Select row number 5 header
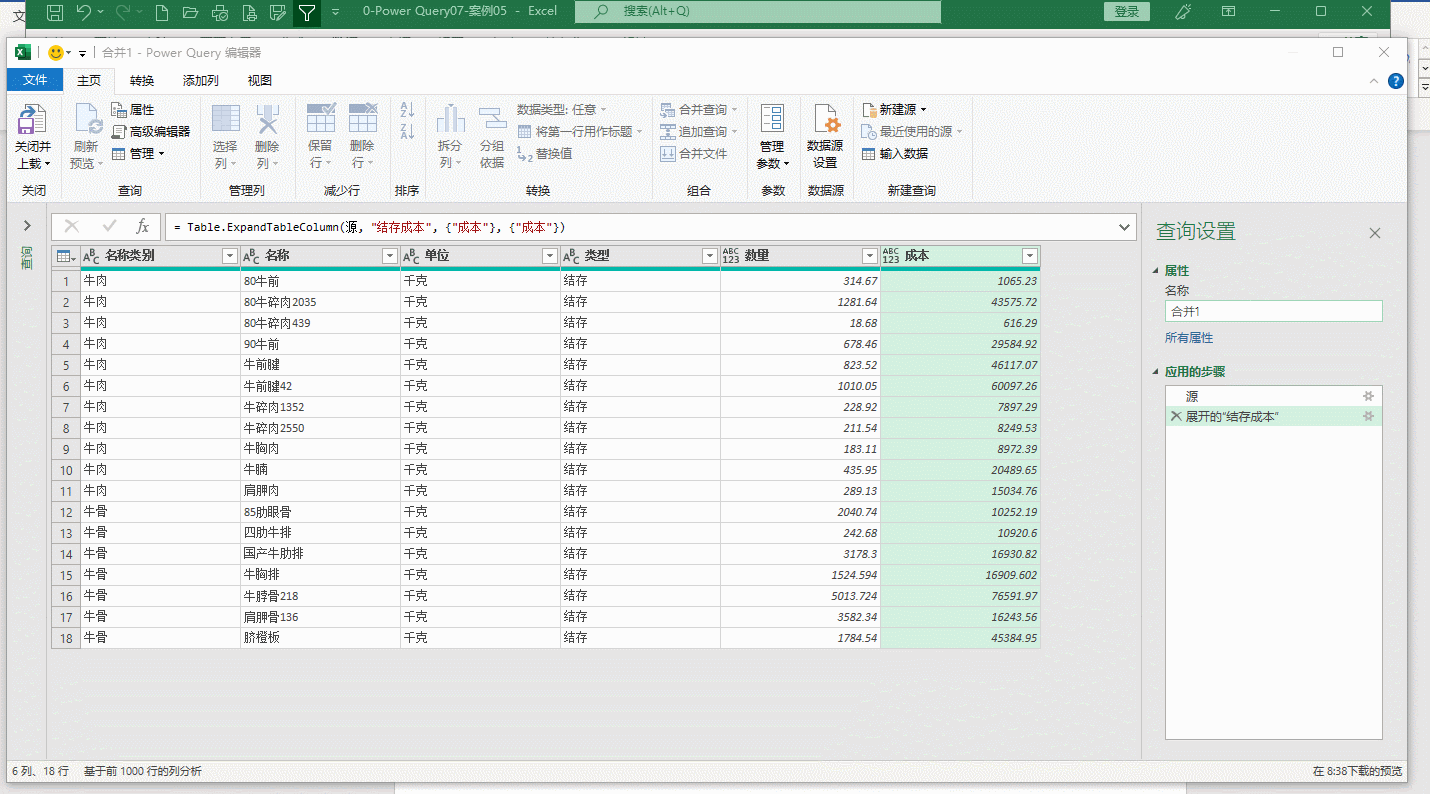The height and width of the screenshot is (794, 1430). tap(66, 365)
